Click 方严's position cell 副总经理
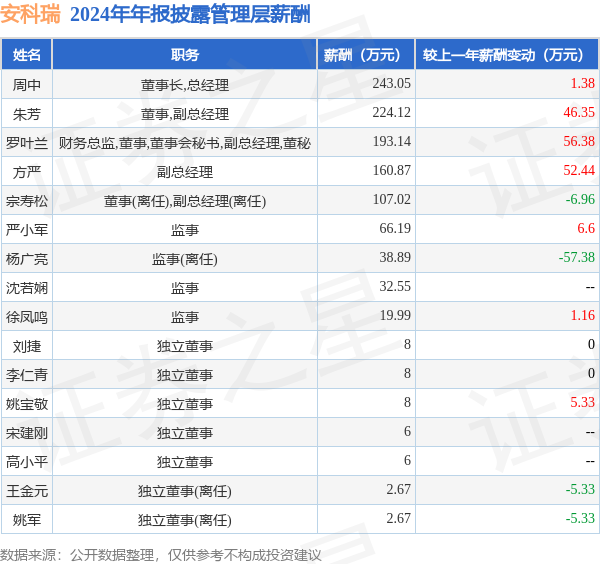This screenshot has height=564, width=600. click(x=184, y=172)
